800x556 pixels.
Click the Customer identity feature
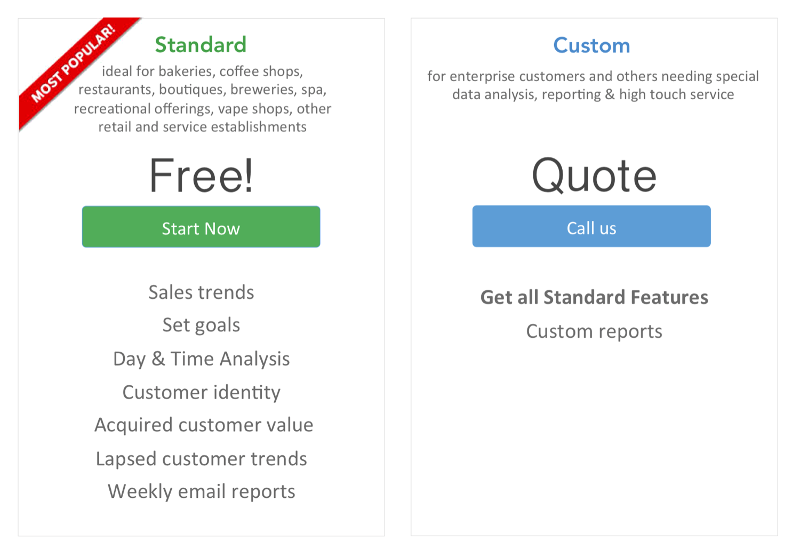point(201,392)
